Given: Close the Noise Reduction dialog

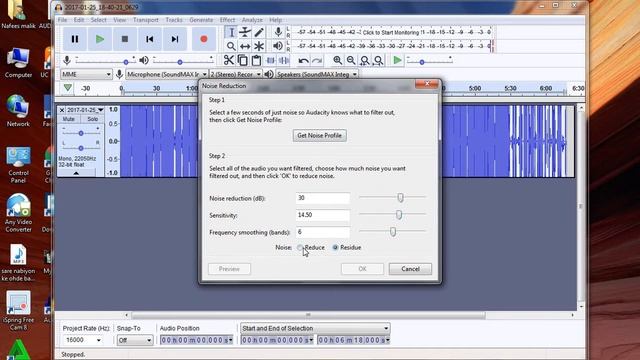Looking at the screenshot, I should [427, 84].
